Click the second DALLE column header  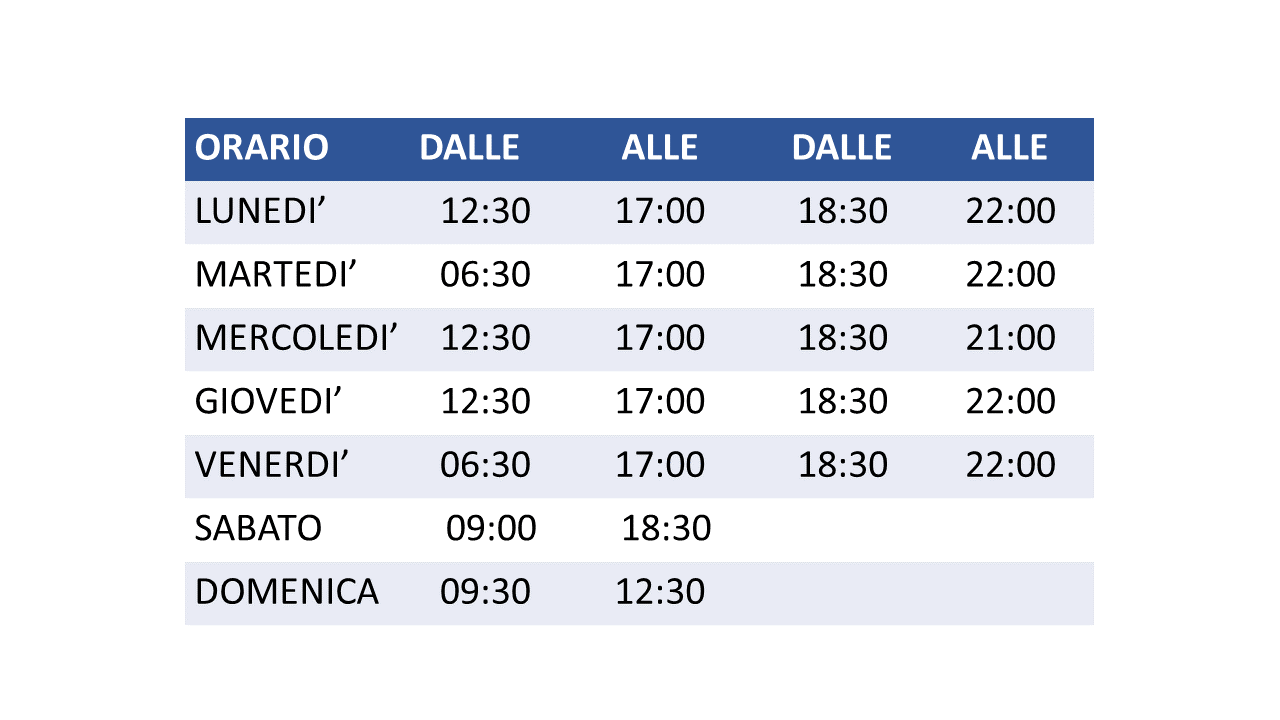(x=841, y=148)
